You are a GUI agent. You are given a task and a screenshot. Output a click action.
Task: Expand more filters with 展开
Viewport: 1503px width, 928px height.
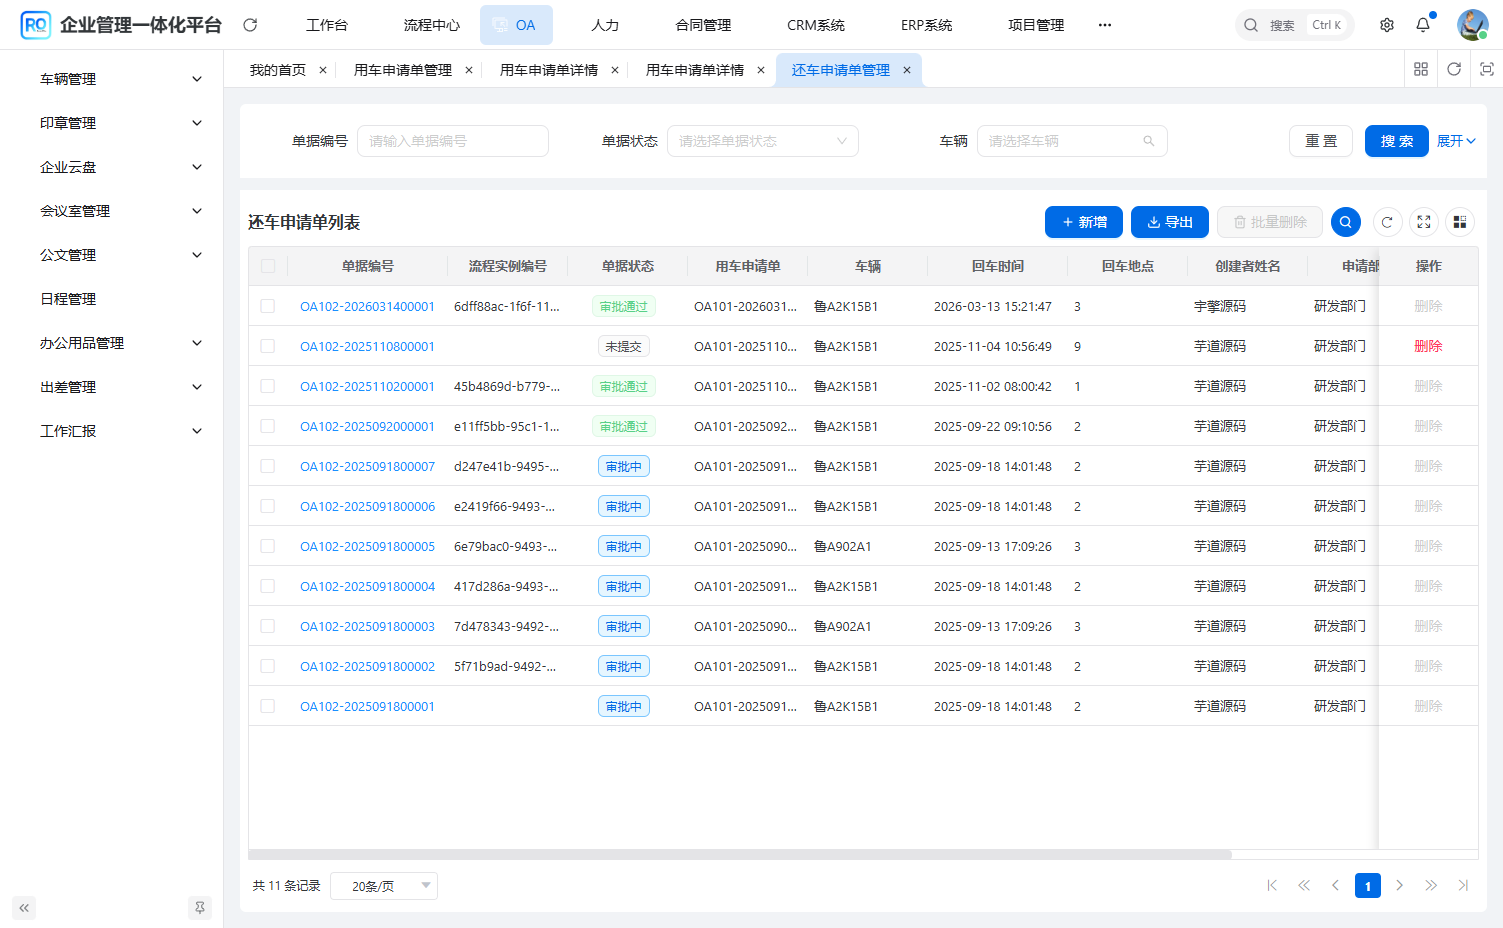coord(1456,141)
